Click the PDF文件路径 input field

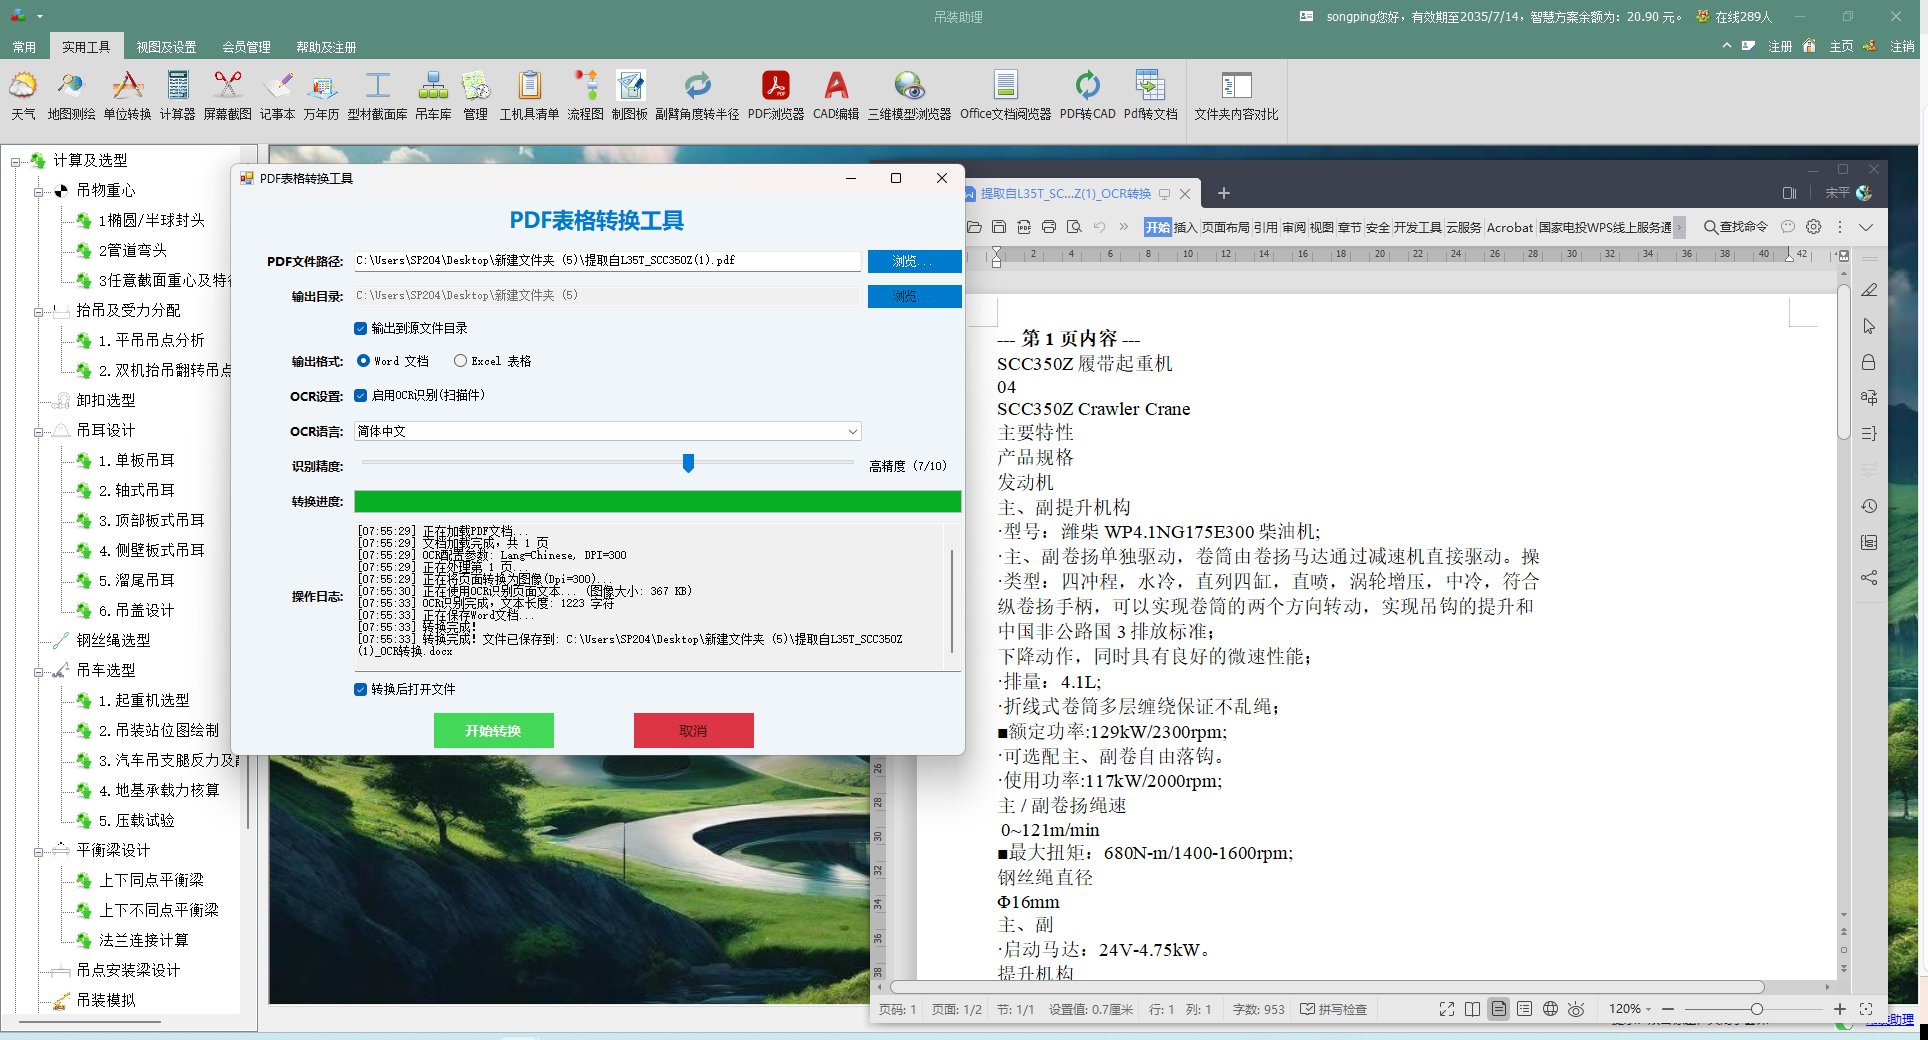coord(608,260)
